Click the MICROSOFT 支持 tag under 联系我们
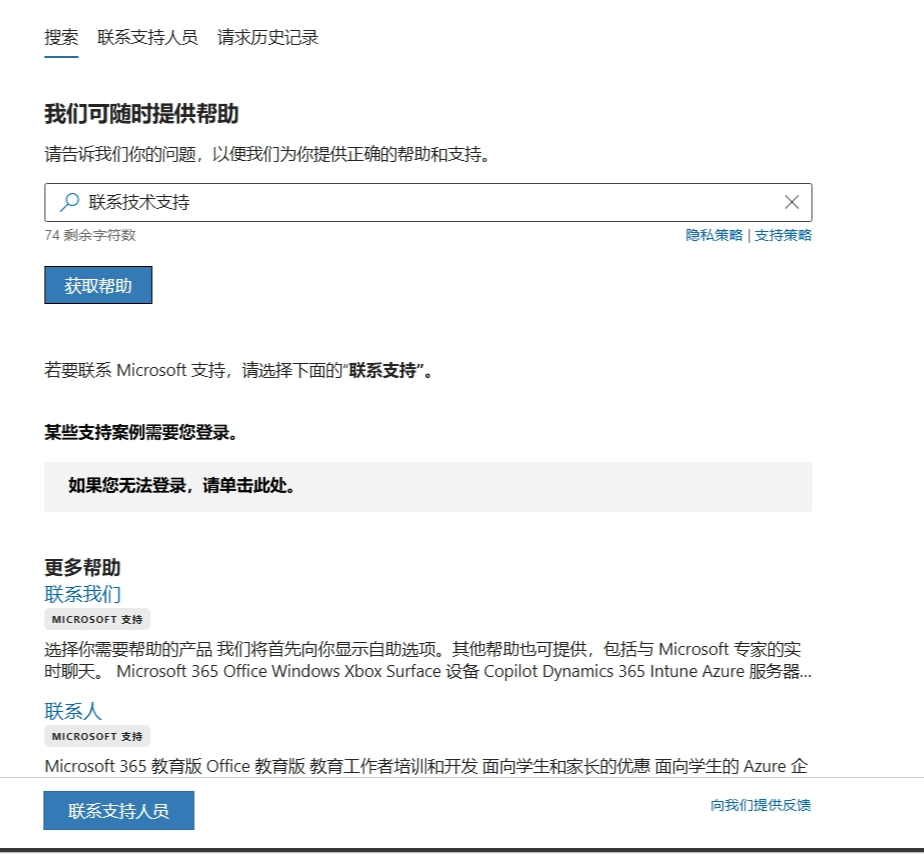 pos(97,619)
